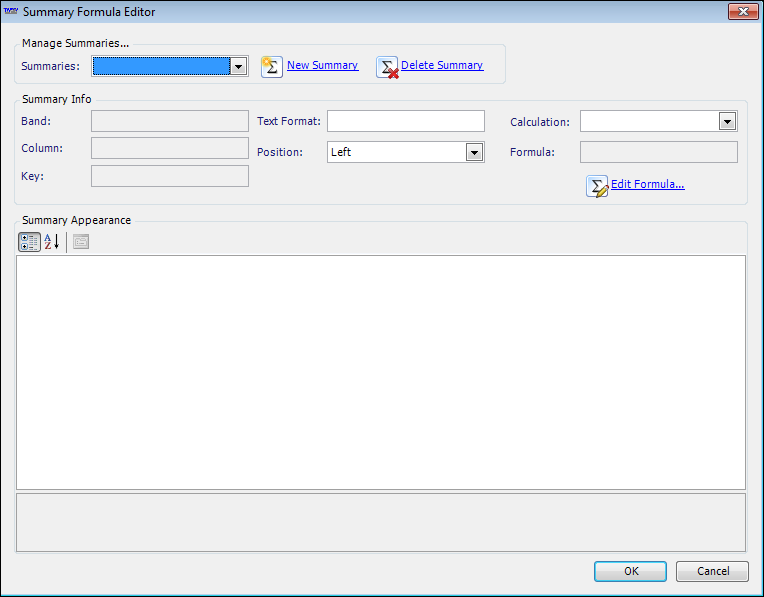
Task: Click the Formula field
Action: pyautogui.click(x=659, y=152)
